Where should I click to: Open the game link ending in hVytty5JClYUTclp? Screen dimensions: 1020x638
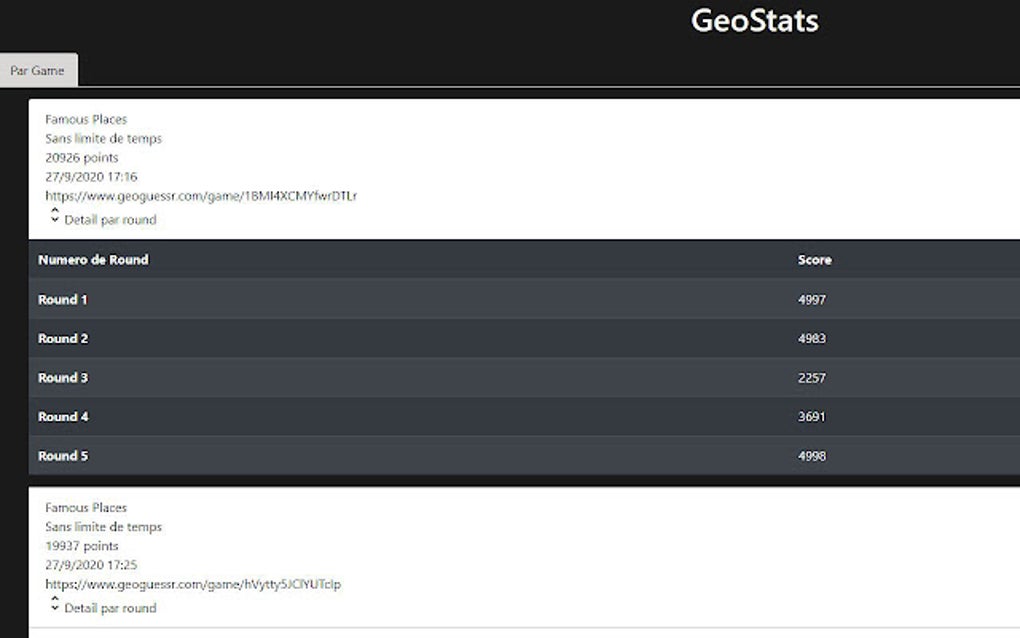point(192,584)
